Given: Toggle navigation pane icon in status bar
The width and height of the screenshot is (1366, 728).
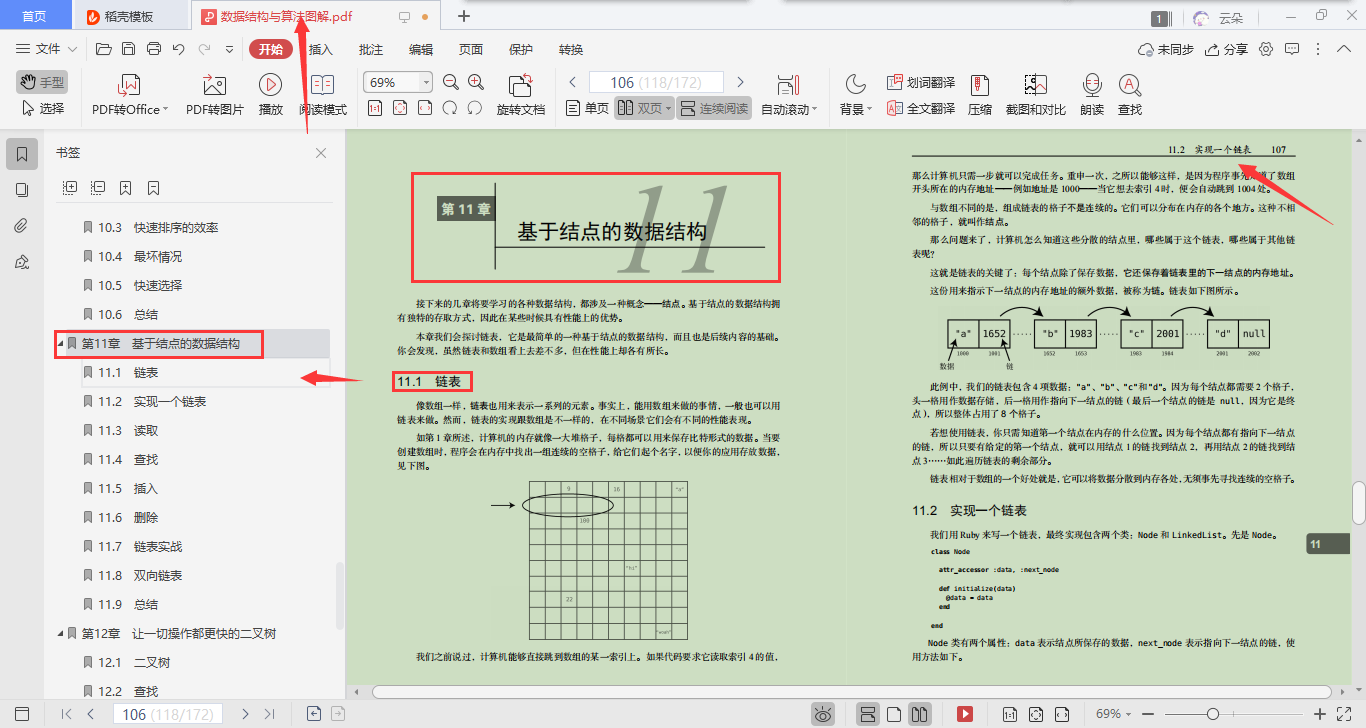Looking at the screenshot, I should [x=22, y=714].
